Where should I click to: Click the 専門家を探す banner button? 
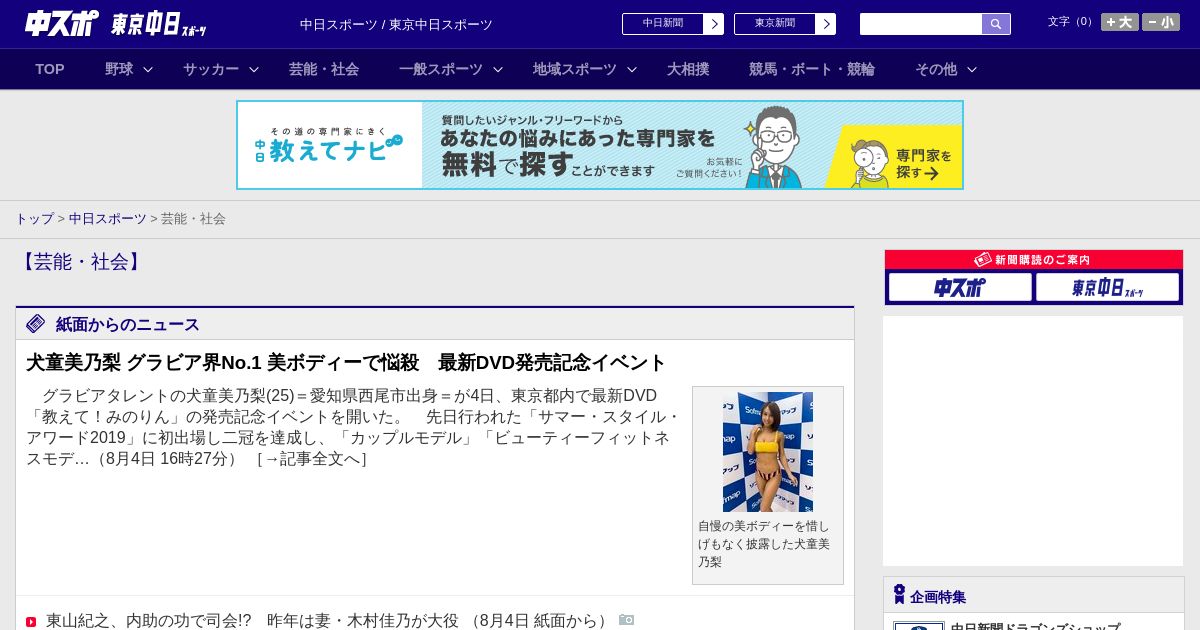[x=893, y=157]
